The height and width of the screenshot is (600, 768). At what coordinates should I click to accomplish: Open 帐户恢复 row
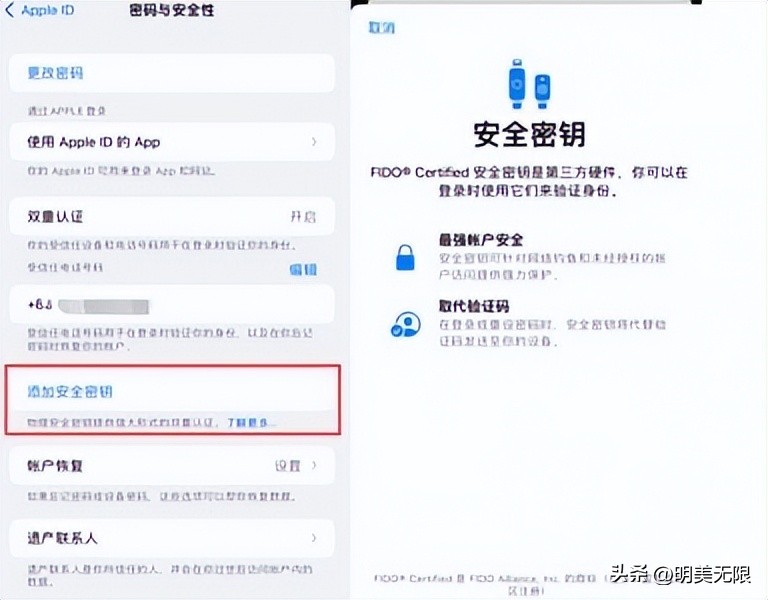pyautogui.click(x=172, y=465)
